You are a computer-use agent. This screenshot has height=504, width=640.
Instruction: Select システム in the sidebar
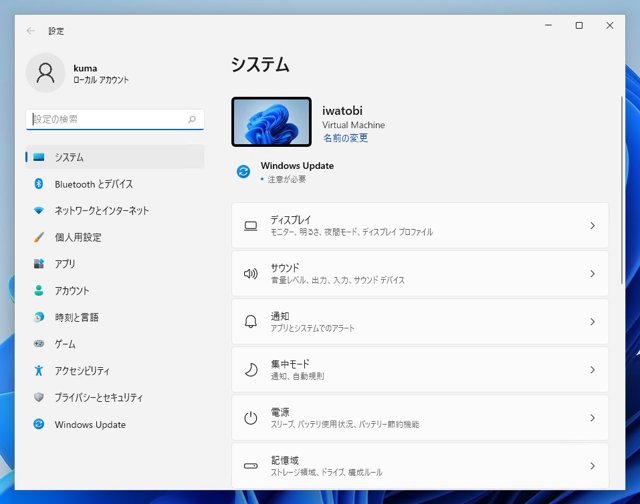tap(115, 157)
